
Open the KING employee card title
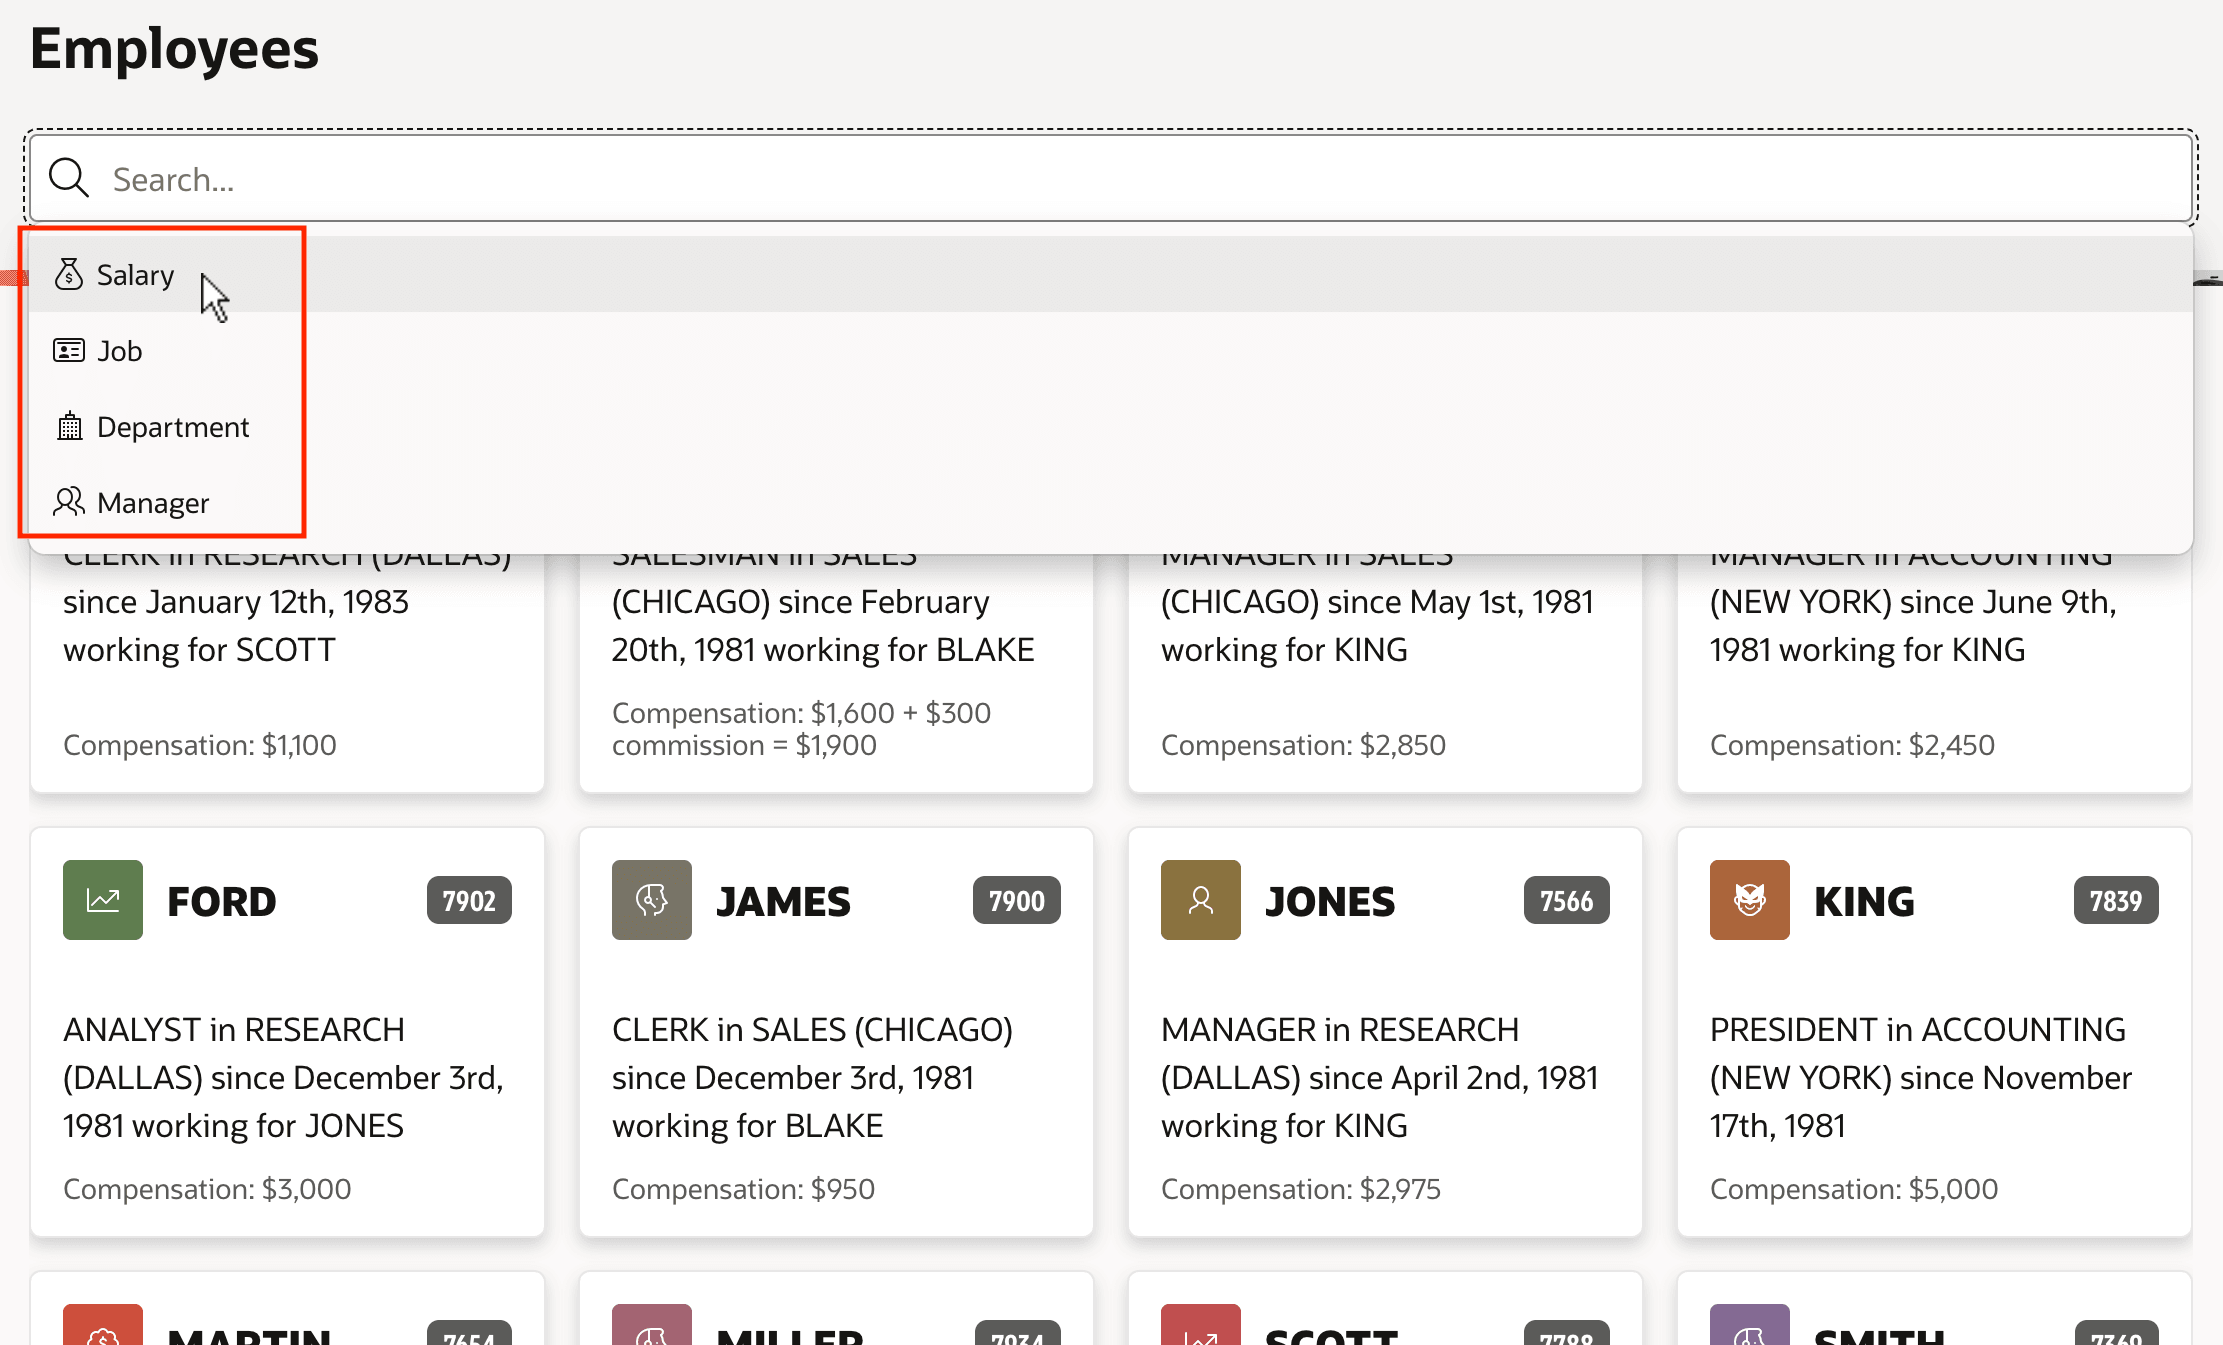[1864, 901]
